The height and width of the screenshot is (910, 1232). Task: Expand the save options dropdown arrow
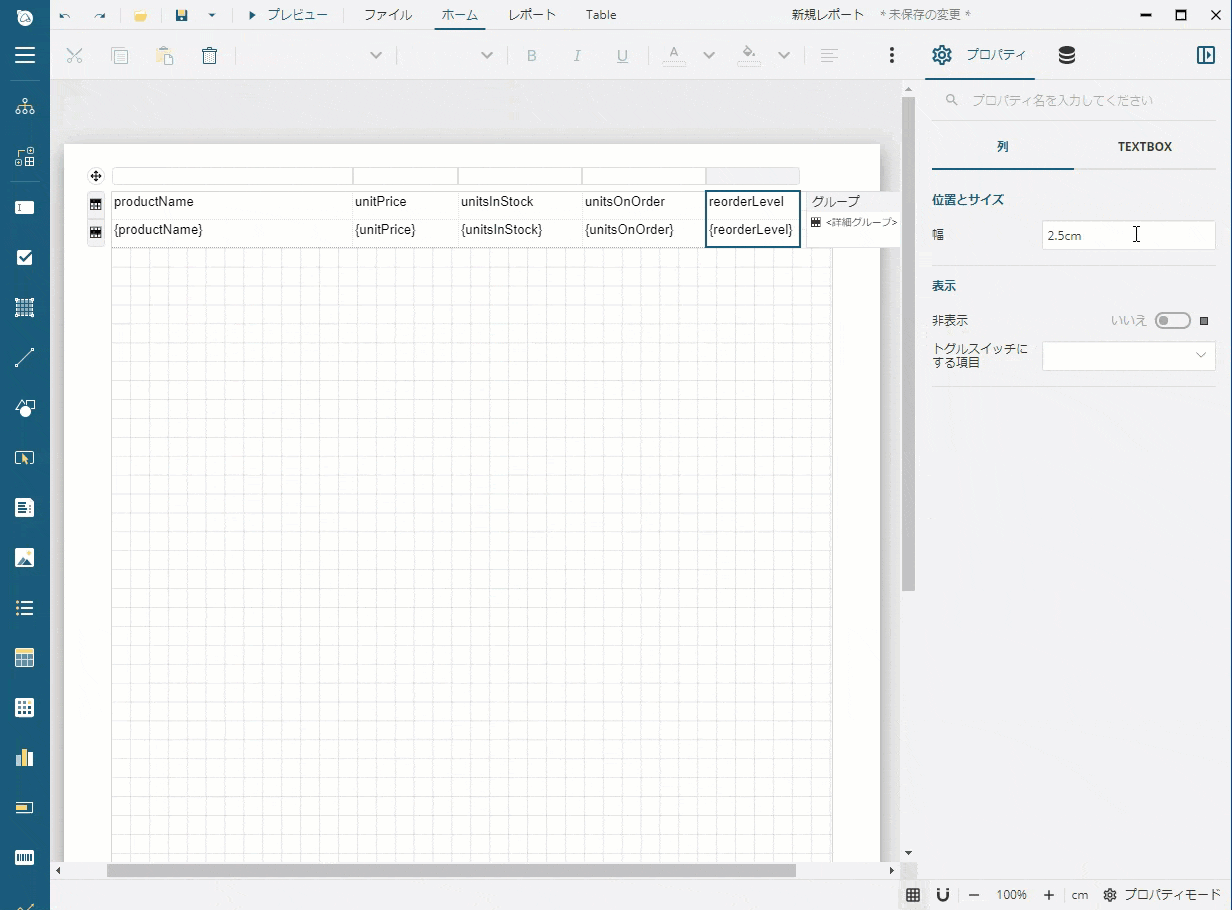pos(211,15)
